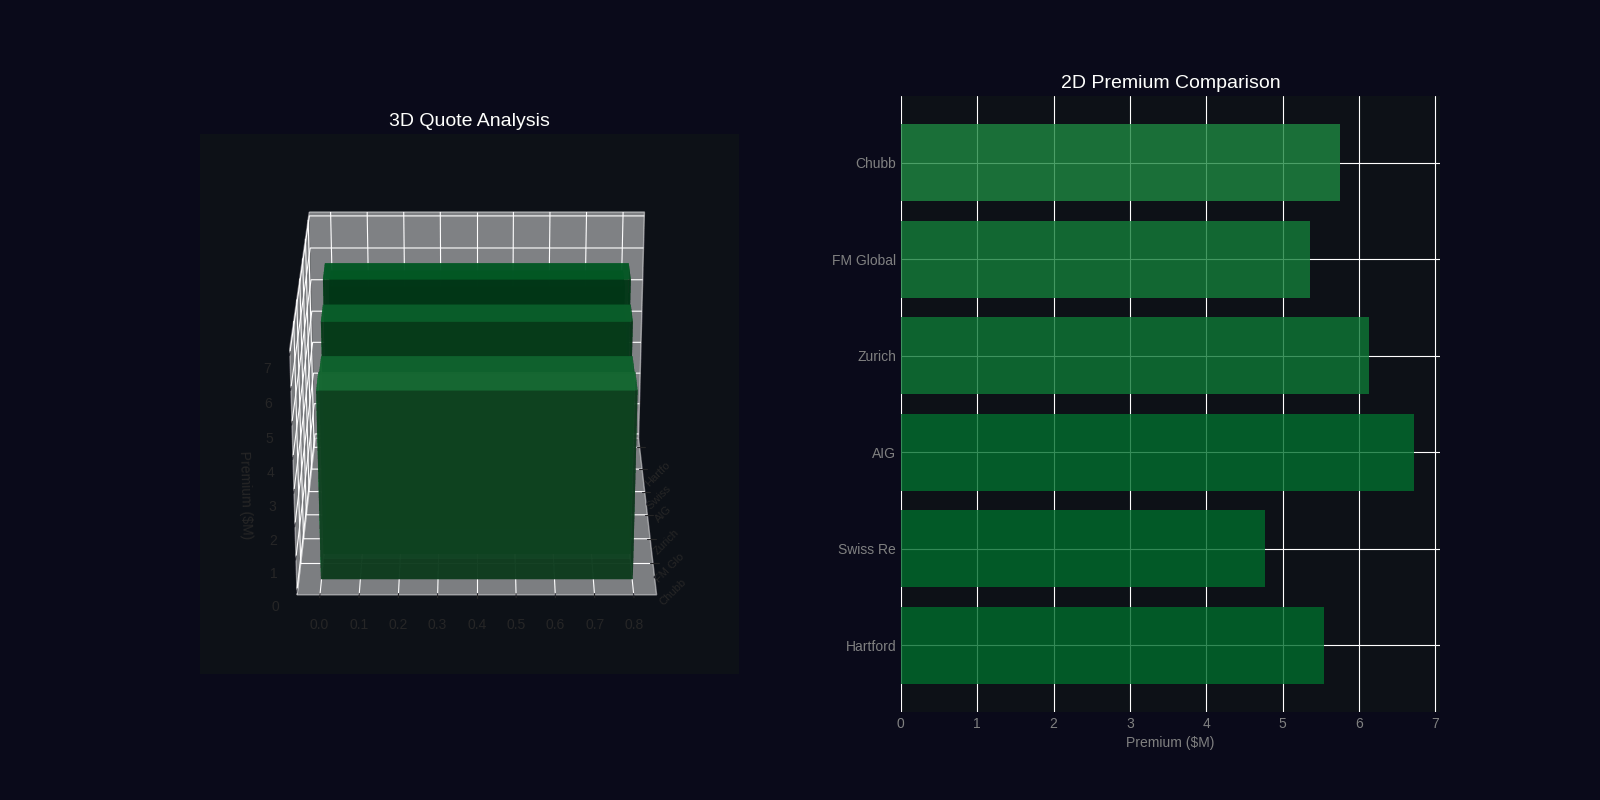
Task: Click the Swiss Re y-axis label
Action: (x=866, y=549)
